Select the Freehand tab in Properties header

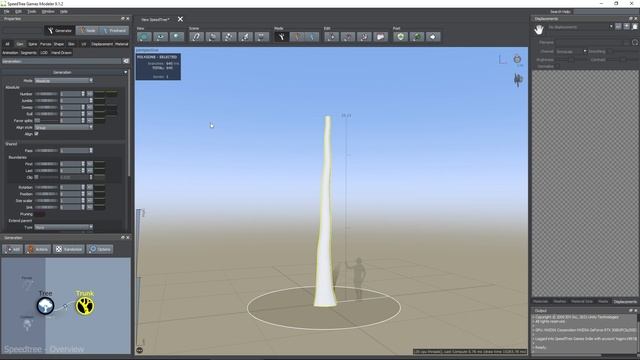(113, 31)
